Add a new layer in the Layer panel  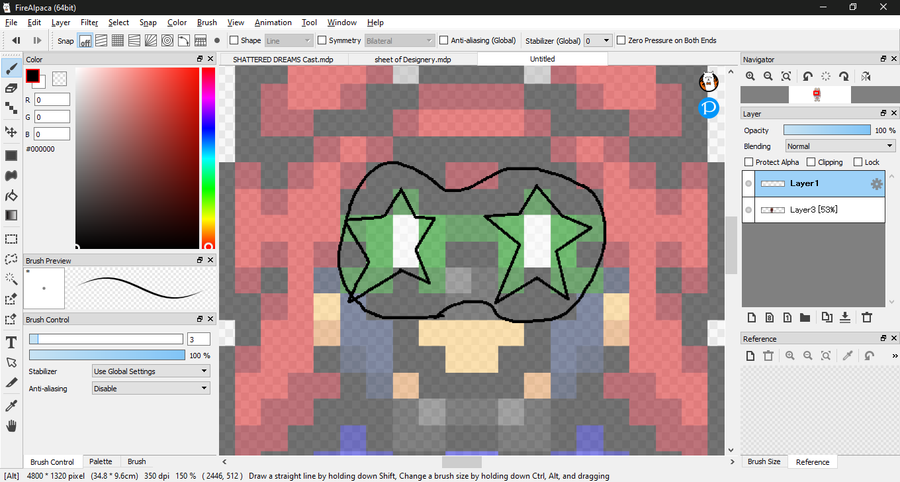(751, 317)
